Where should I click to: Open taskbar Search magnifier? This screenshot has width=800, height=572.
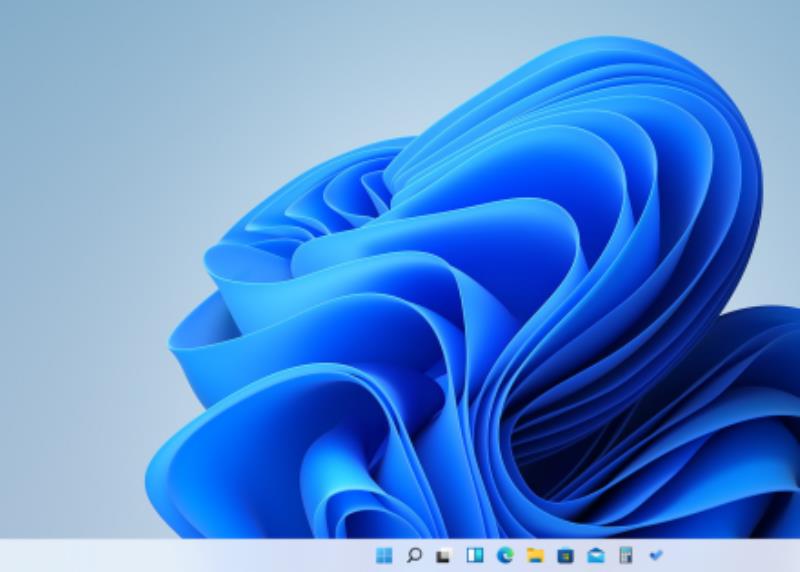(x=414, y=555)
